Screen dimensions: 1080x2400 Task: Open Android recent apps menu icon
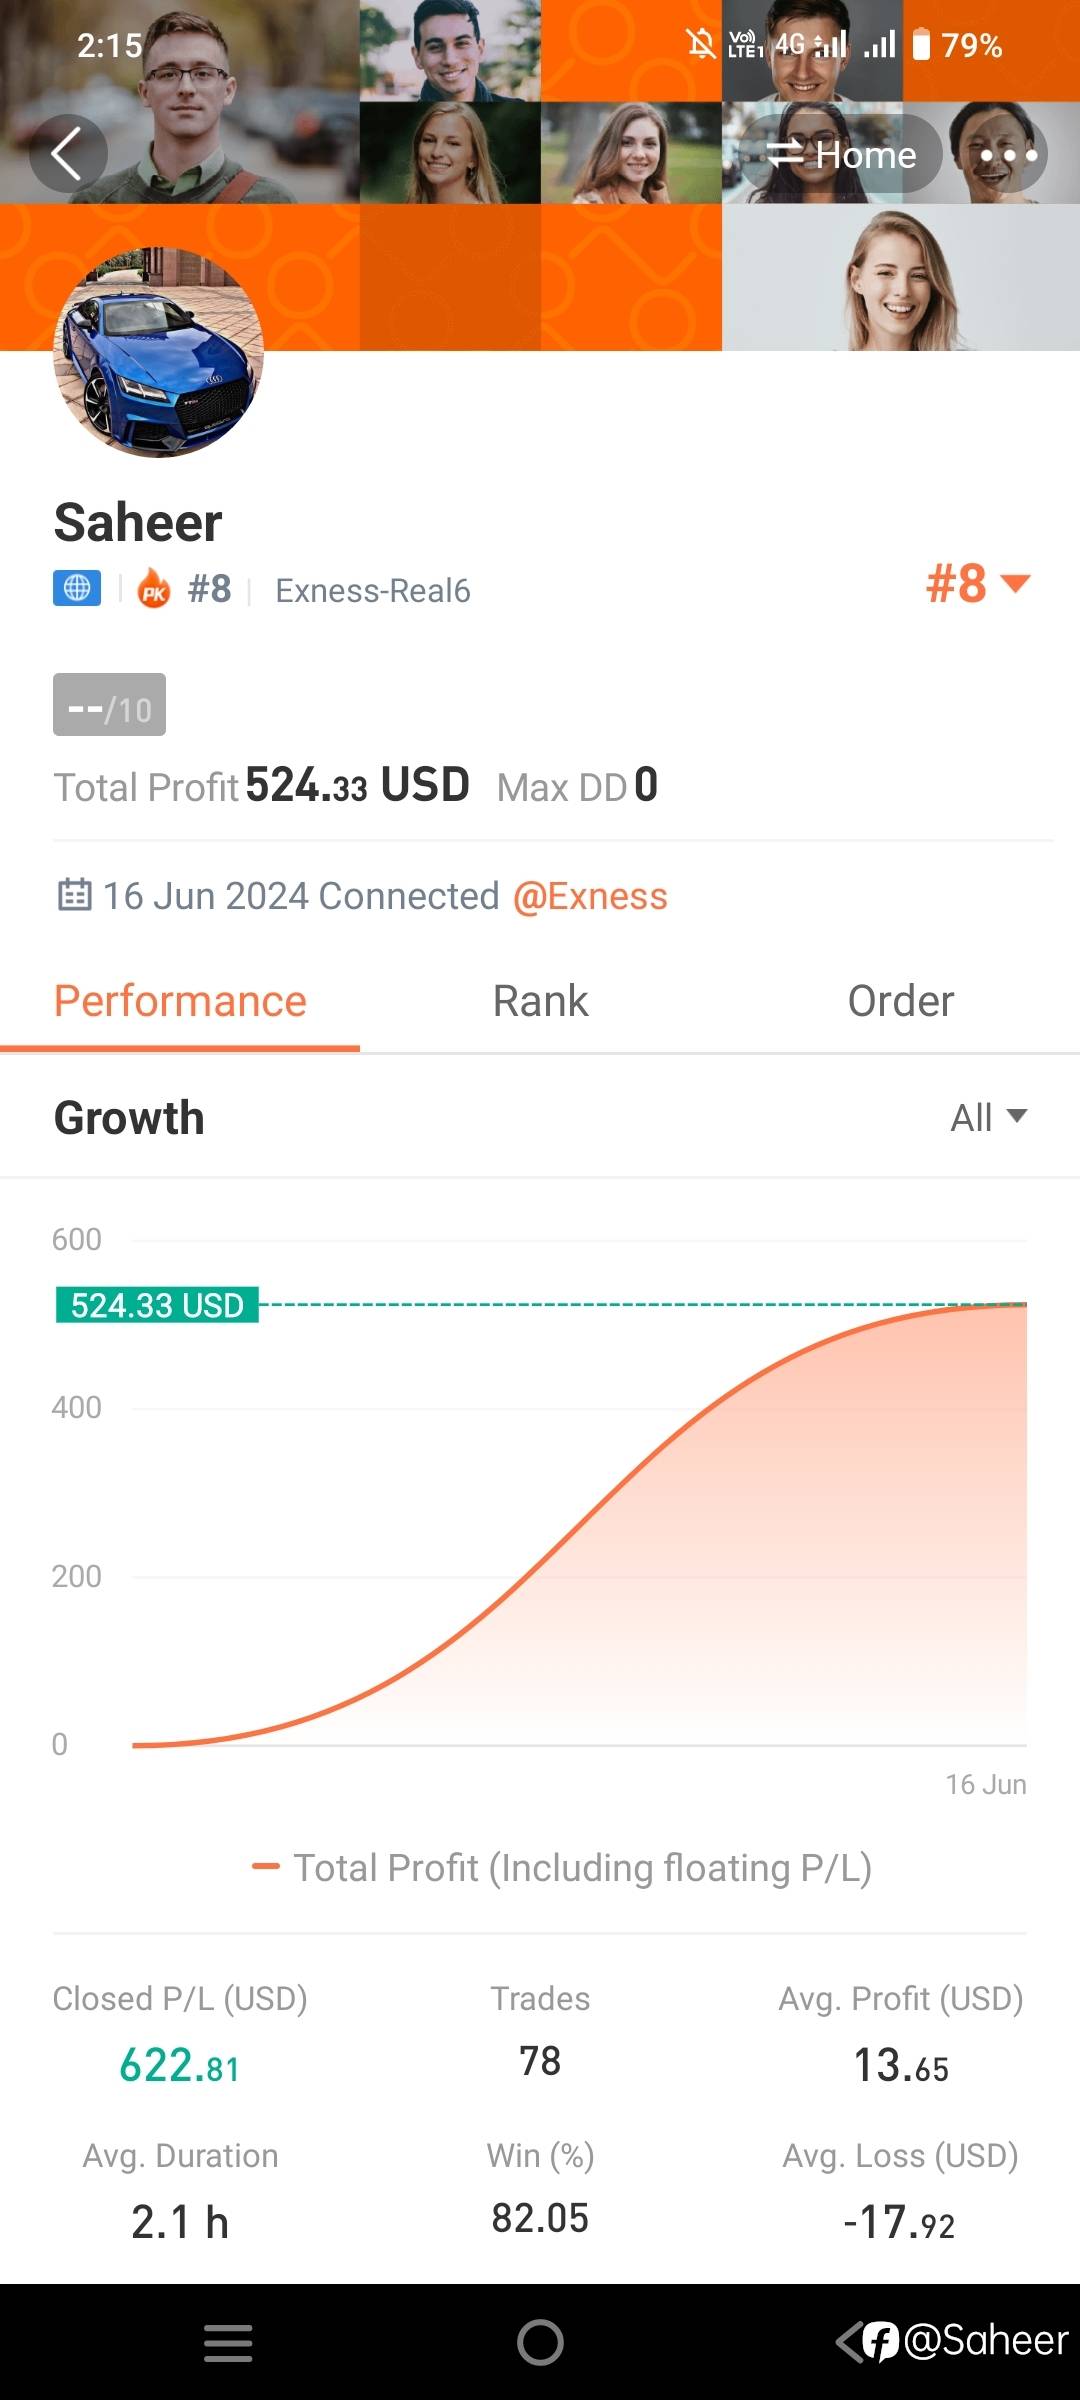[x=228, y=2343]
